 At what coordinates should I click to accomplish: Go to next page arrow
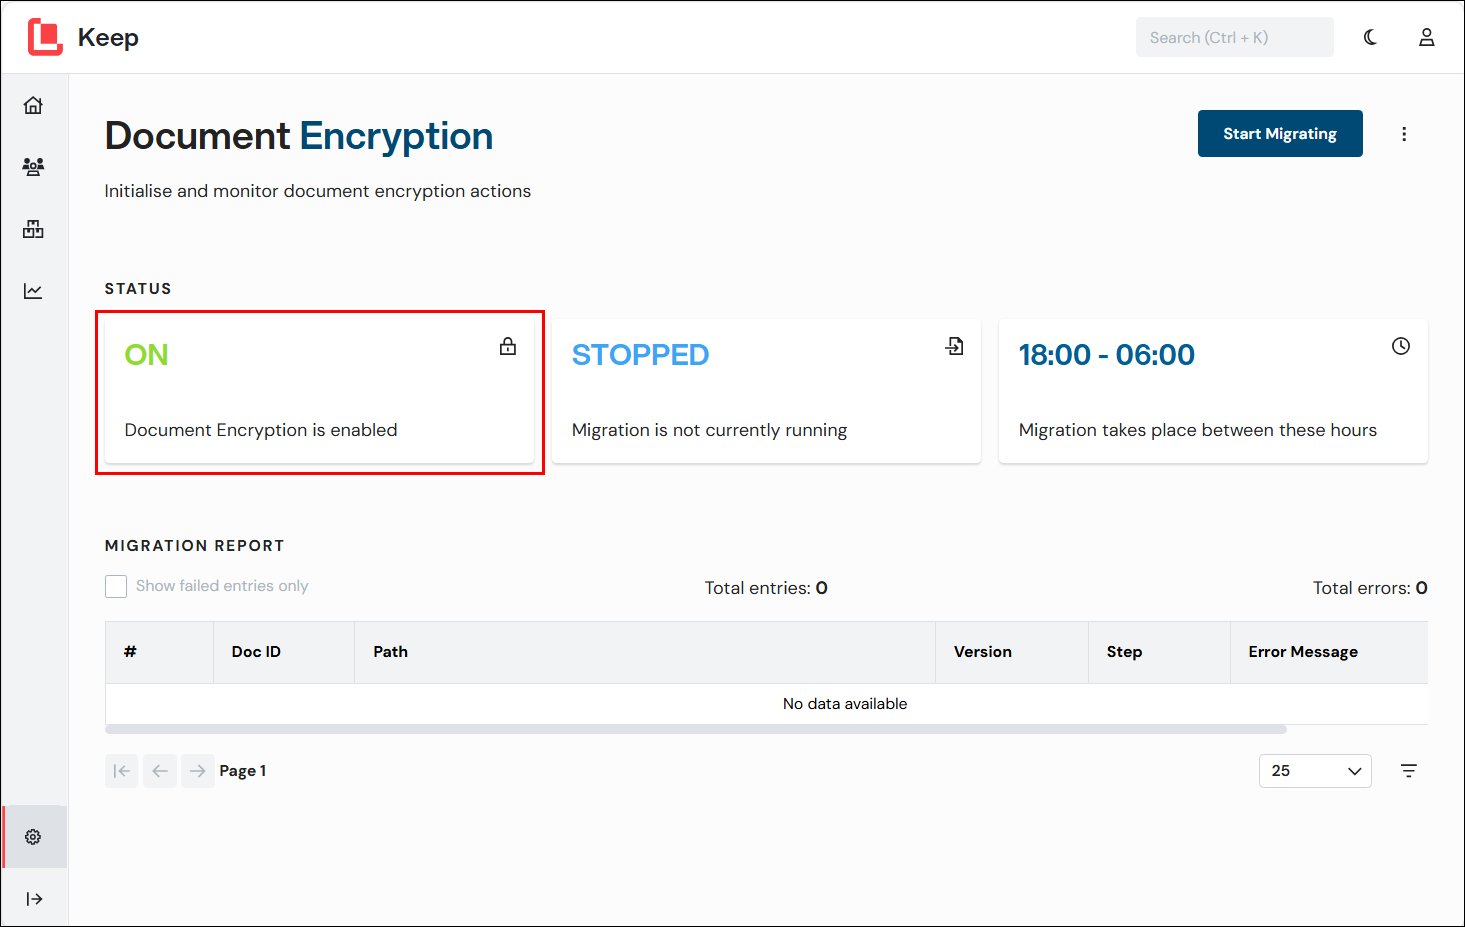[198, 771]
